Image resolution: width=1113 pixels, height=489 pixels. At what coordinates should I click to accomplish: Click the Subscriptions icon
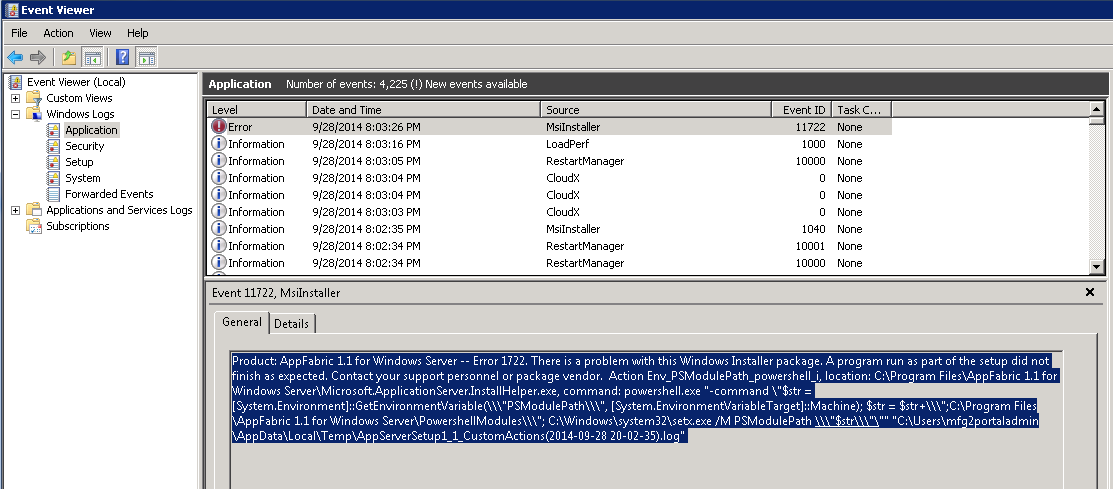pos(34,226)
